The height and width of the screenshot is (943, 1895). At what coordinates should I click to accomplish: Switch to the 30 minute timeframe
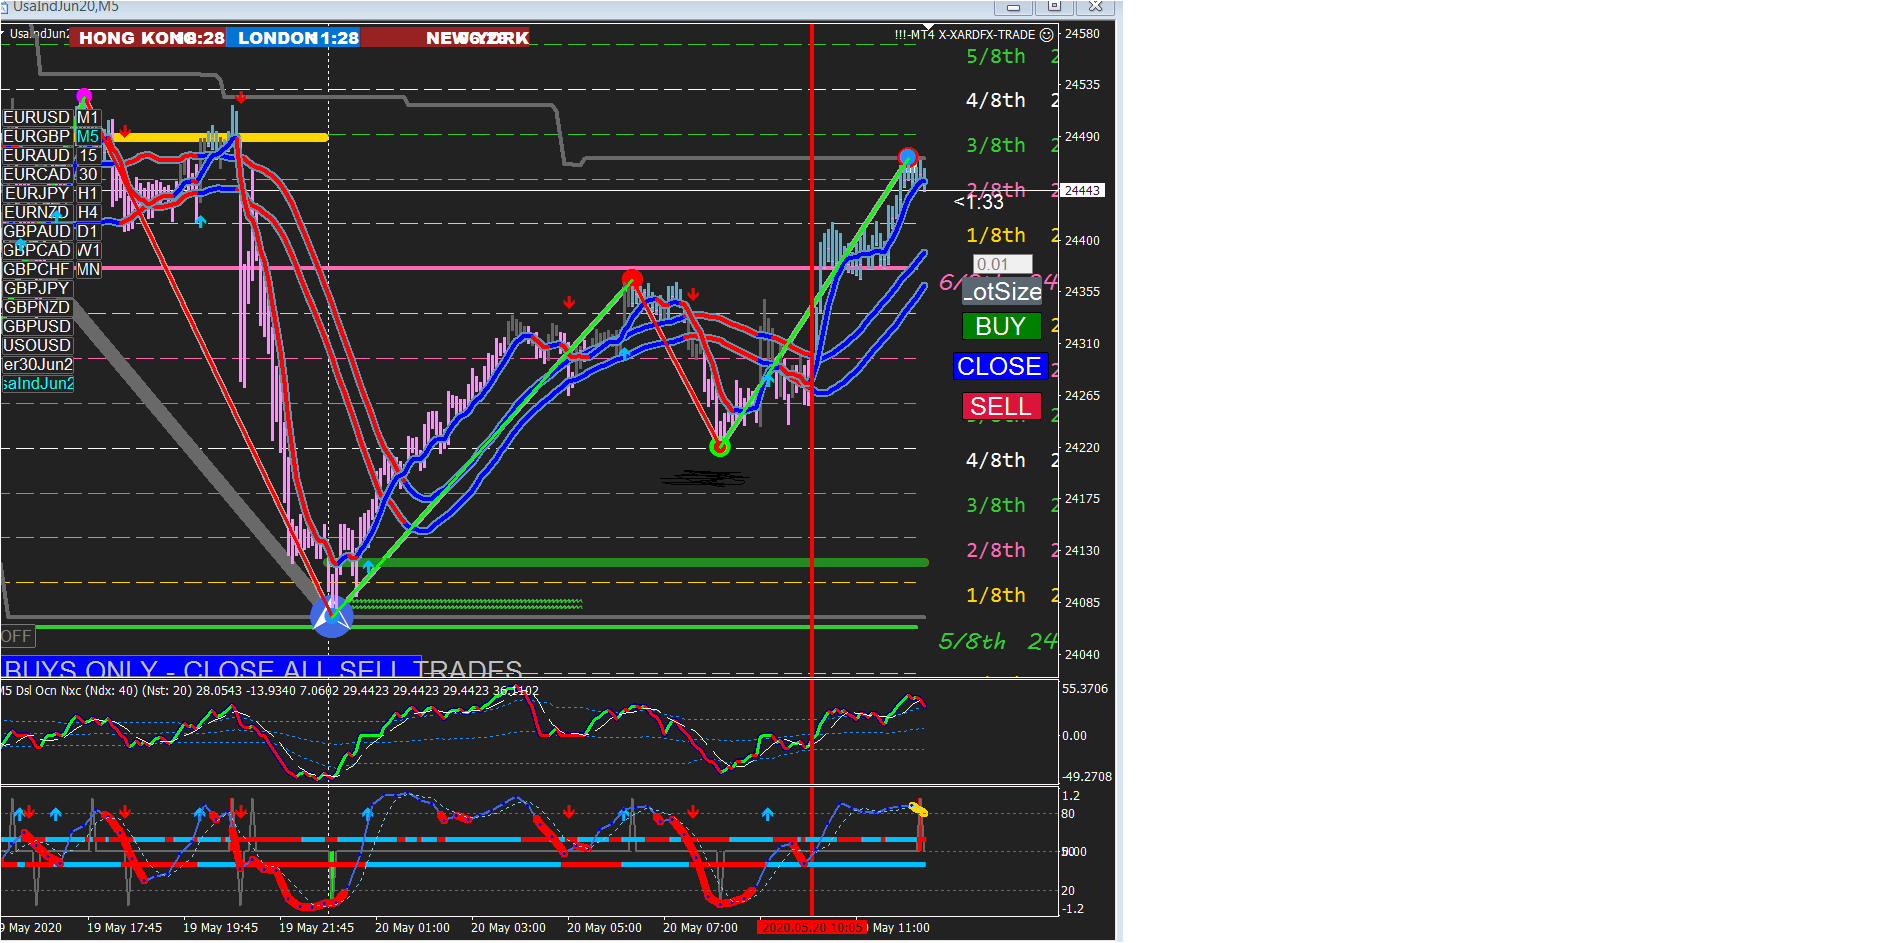[x=88, y=174]
